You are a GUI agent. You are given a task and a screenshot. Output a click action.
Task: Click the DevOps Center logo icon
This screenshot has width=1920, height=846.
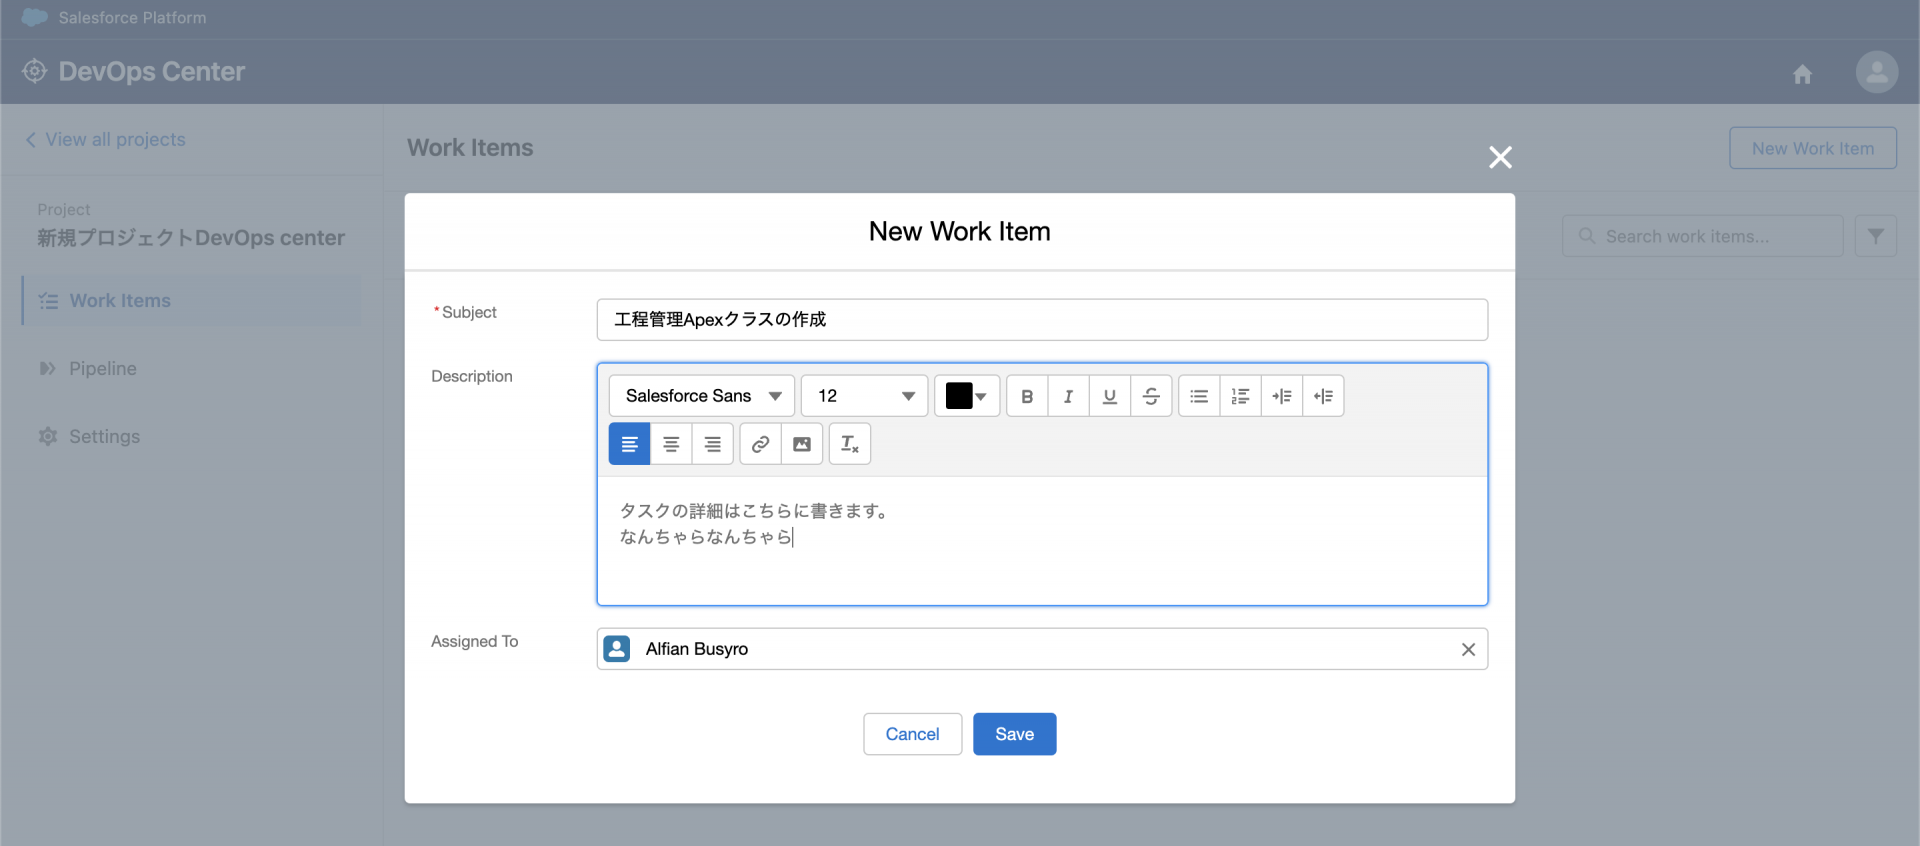point(35,71)
